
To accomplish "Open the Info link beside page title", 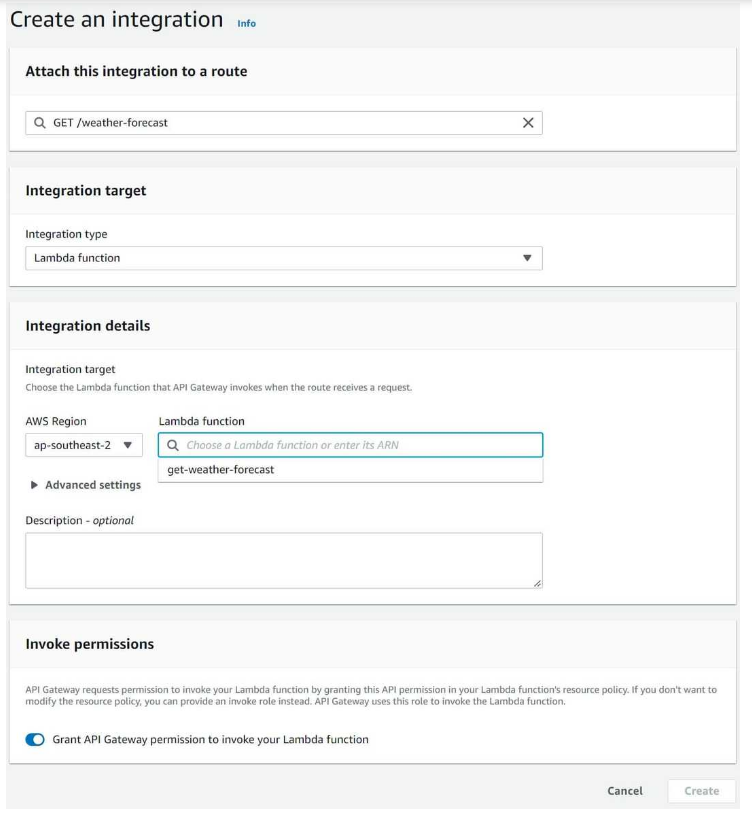I will pos(247,23).
